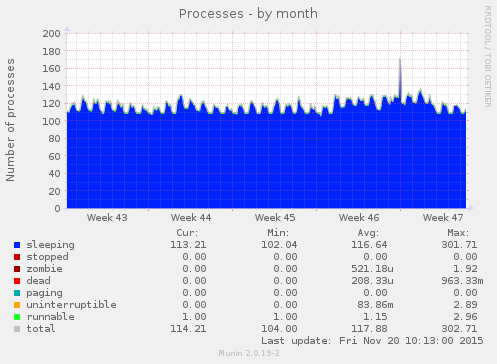
Task: Click uninterruptible average value 83.86m
Action: [x=375, y=305]
